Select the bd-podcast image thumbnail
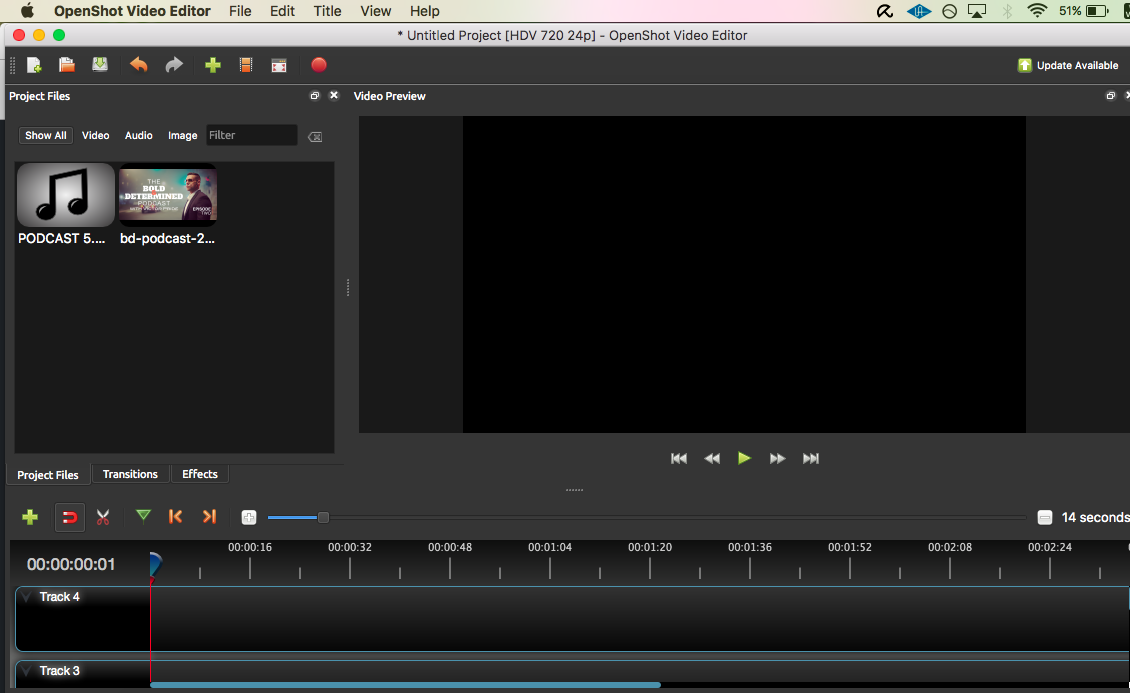The height and width of the screenshot is (693, 1130). (168, 195)
